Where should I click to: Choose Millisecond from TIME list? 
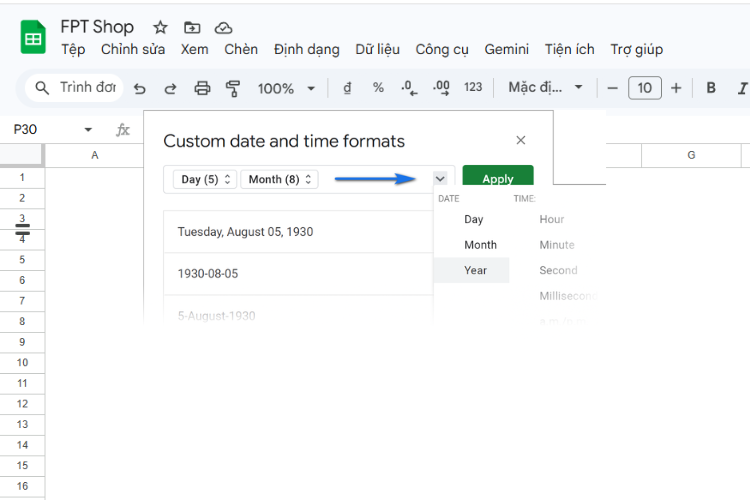tap(568, 296)
